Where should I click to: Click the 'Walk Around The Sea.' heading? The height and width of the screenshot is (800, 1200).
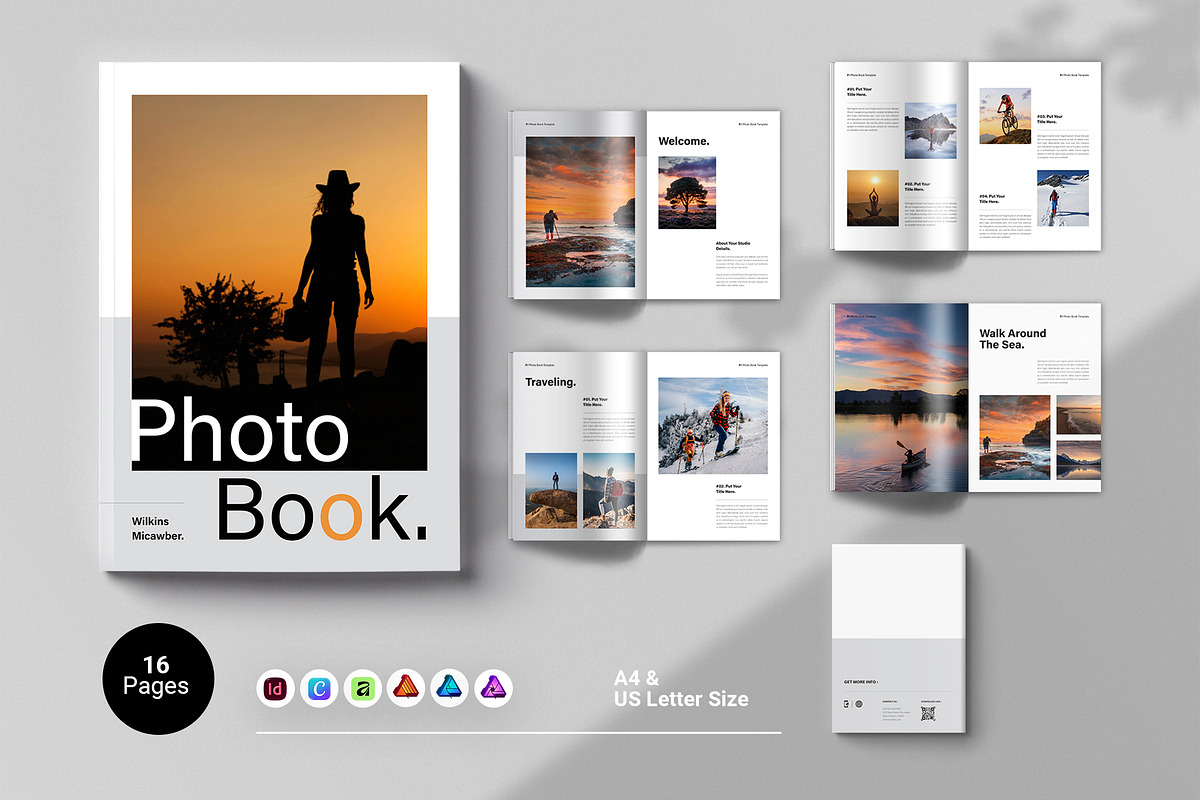click(x=1013, y=339)
